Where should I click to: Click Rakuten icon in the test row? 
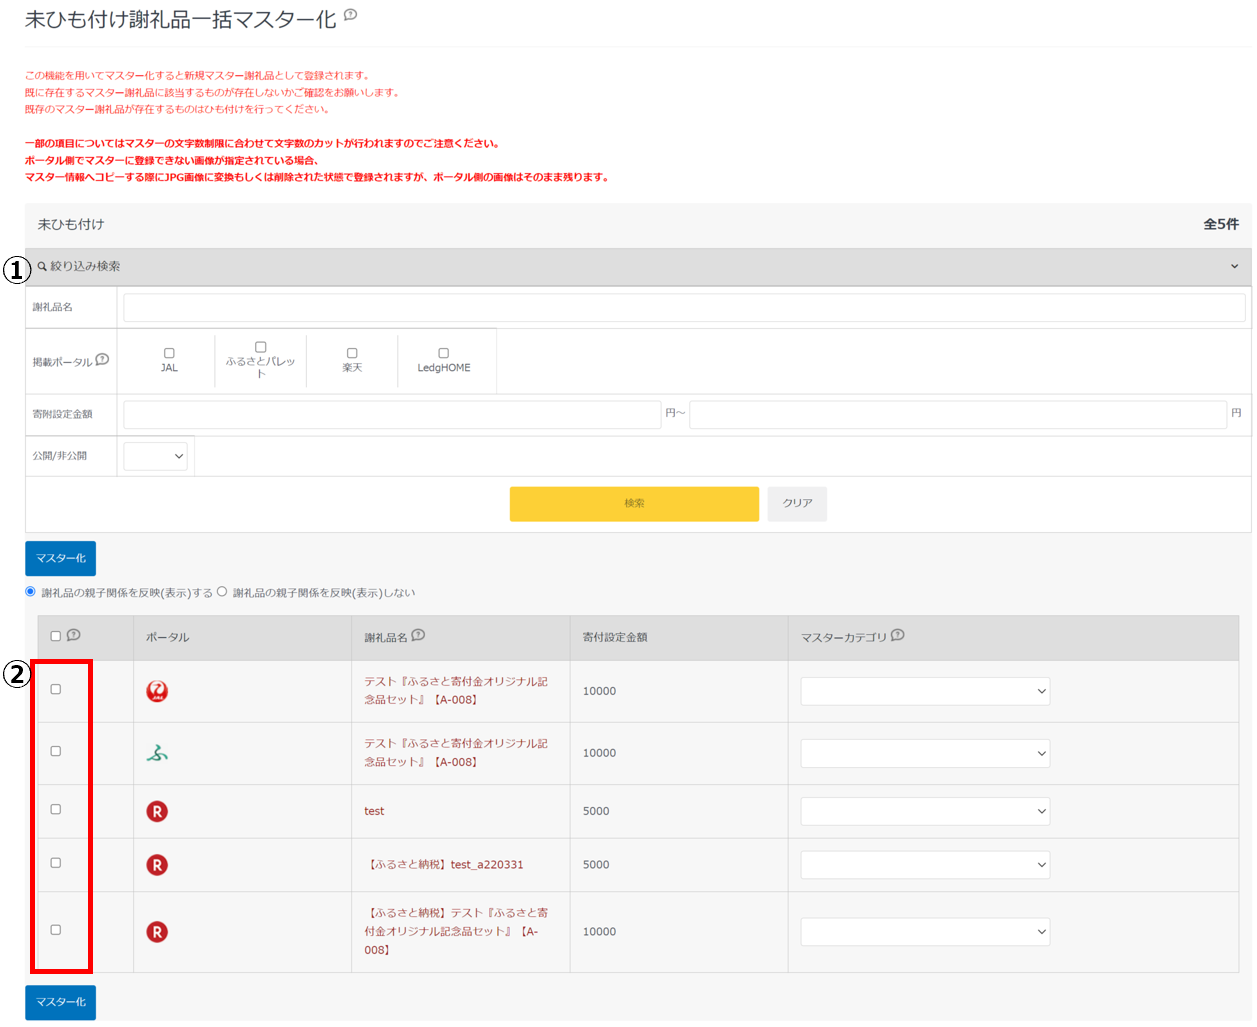tap(157, 811)
